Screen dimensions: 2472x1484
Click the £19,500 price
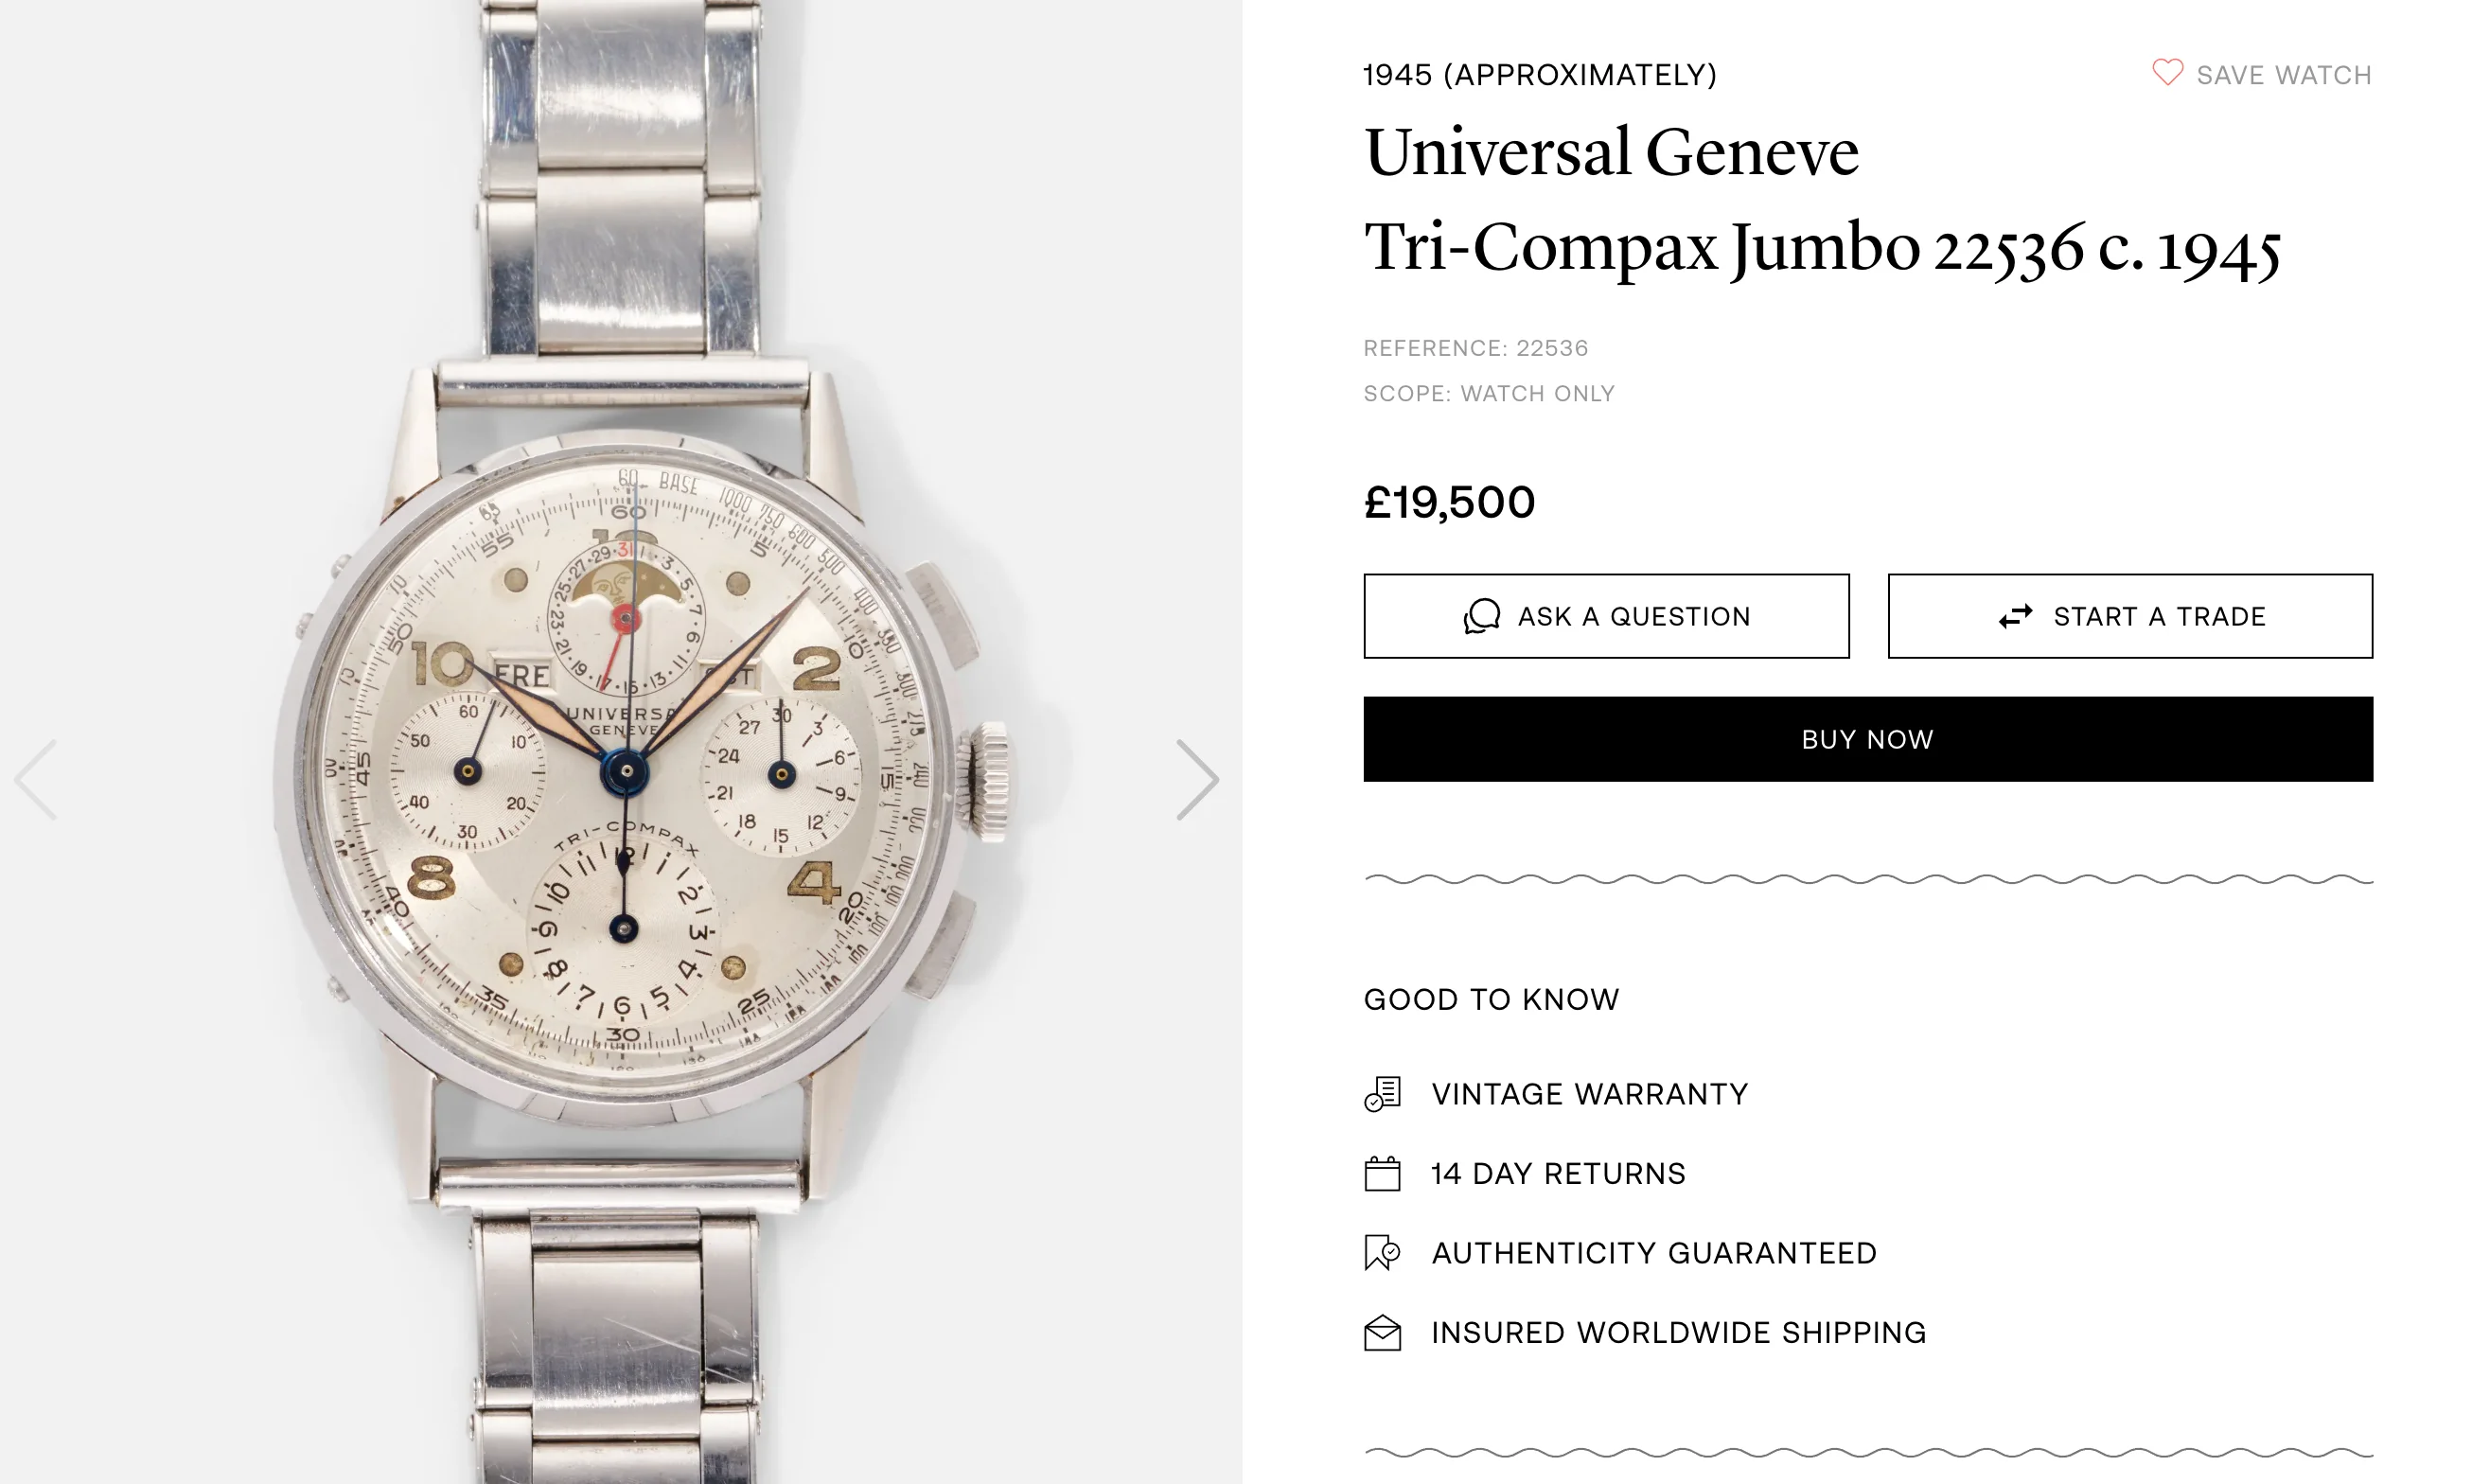[x=1449, y=502]
